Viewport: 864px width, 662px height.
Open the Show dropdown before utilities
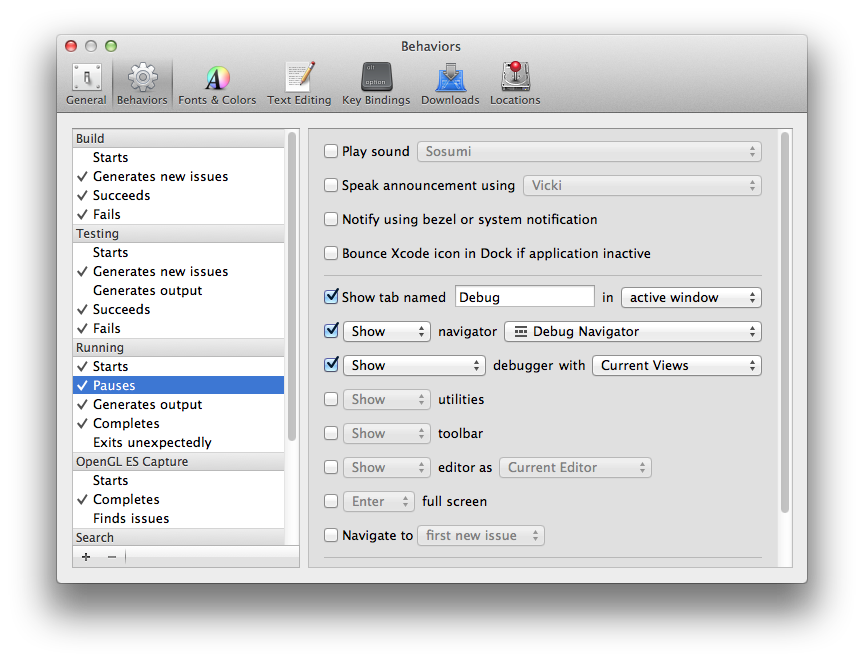coord(386,400)
